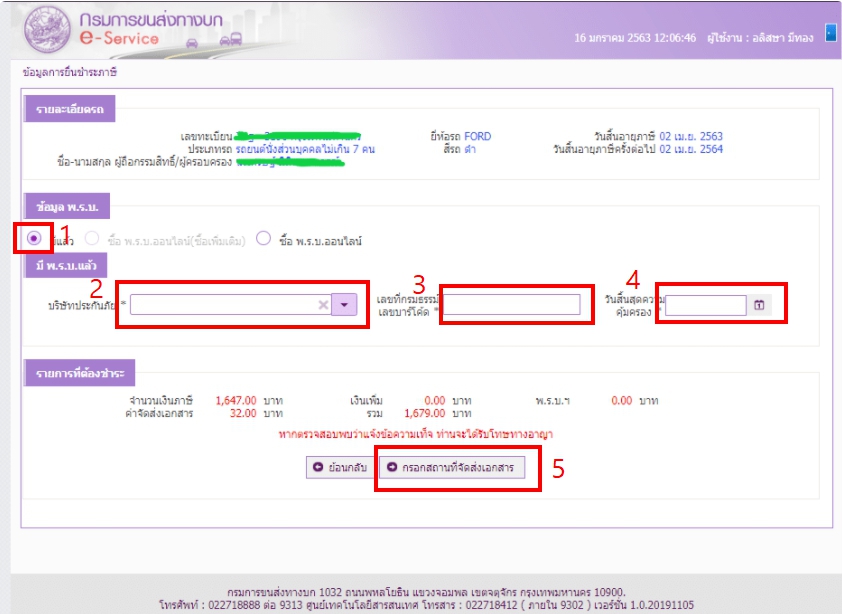Click the footer address line กรมการขนส่งทางบก 1032

coord(426,593)
